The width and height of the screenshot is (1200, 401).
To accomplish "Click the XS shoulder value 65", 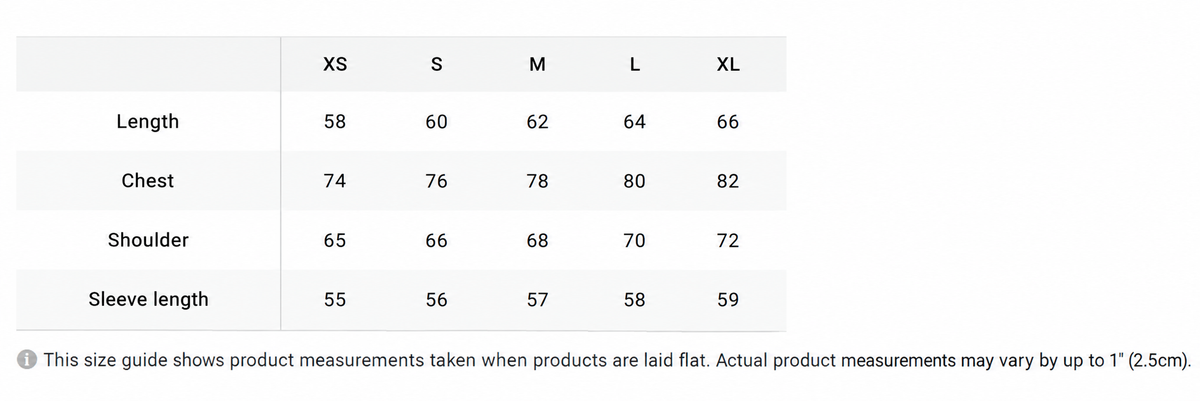I will pyautogui.click(x=335, y=241).
